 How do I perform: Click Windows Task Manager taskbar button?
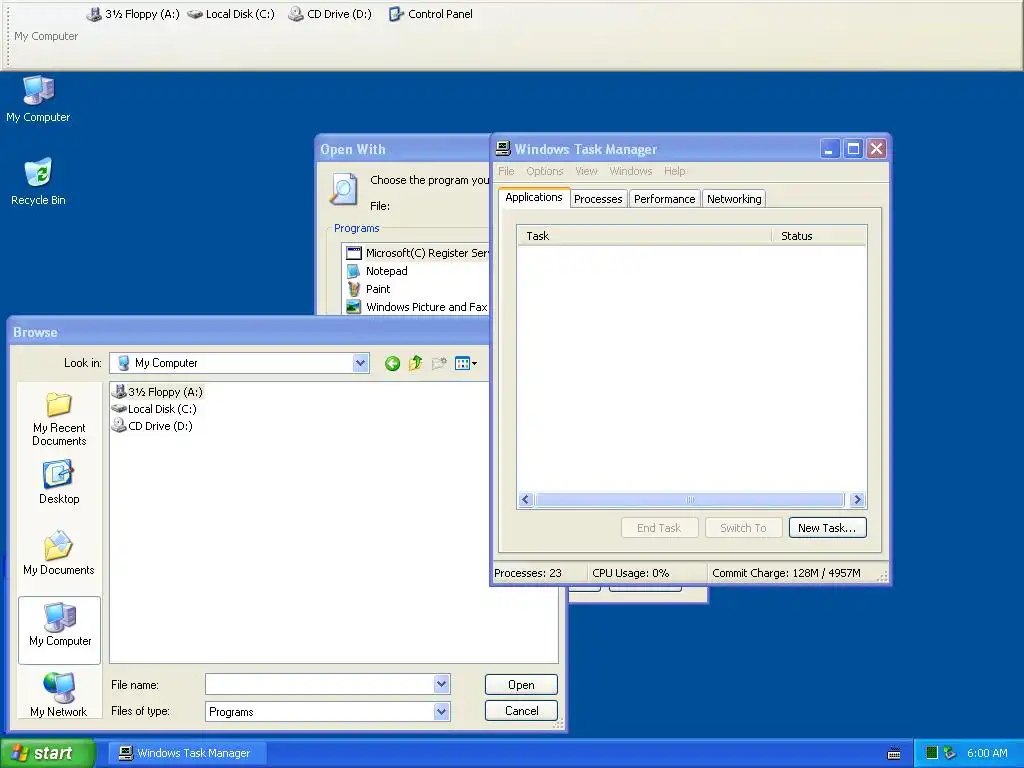tap(187, 753)
